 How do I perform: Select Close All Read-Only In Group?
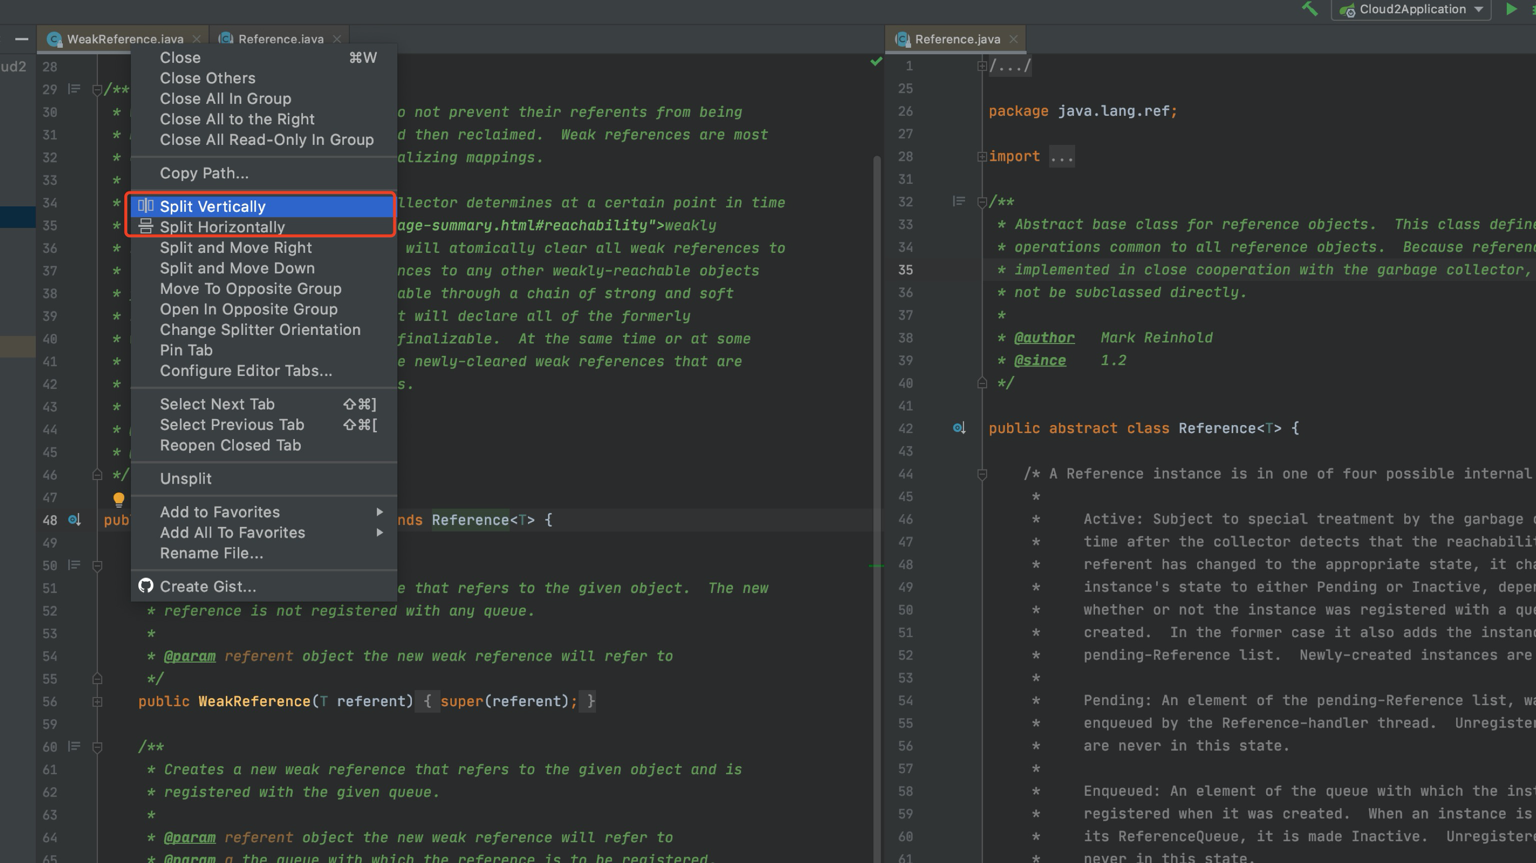264,140
